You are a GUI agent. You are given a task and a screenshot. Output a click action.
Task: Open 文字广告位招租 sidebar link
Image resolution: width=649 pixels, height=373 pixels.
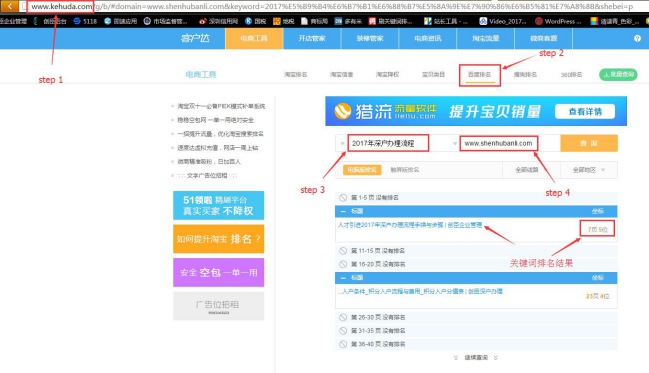(x=207, y=176)
